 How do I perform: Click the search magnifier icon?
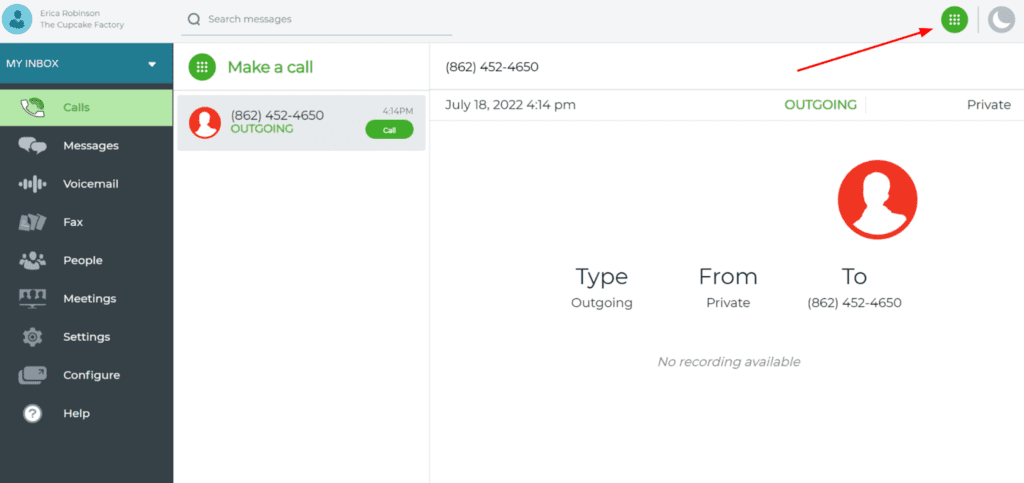[x=193, y=20]
